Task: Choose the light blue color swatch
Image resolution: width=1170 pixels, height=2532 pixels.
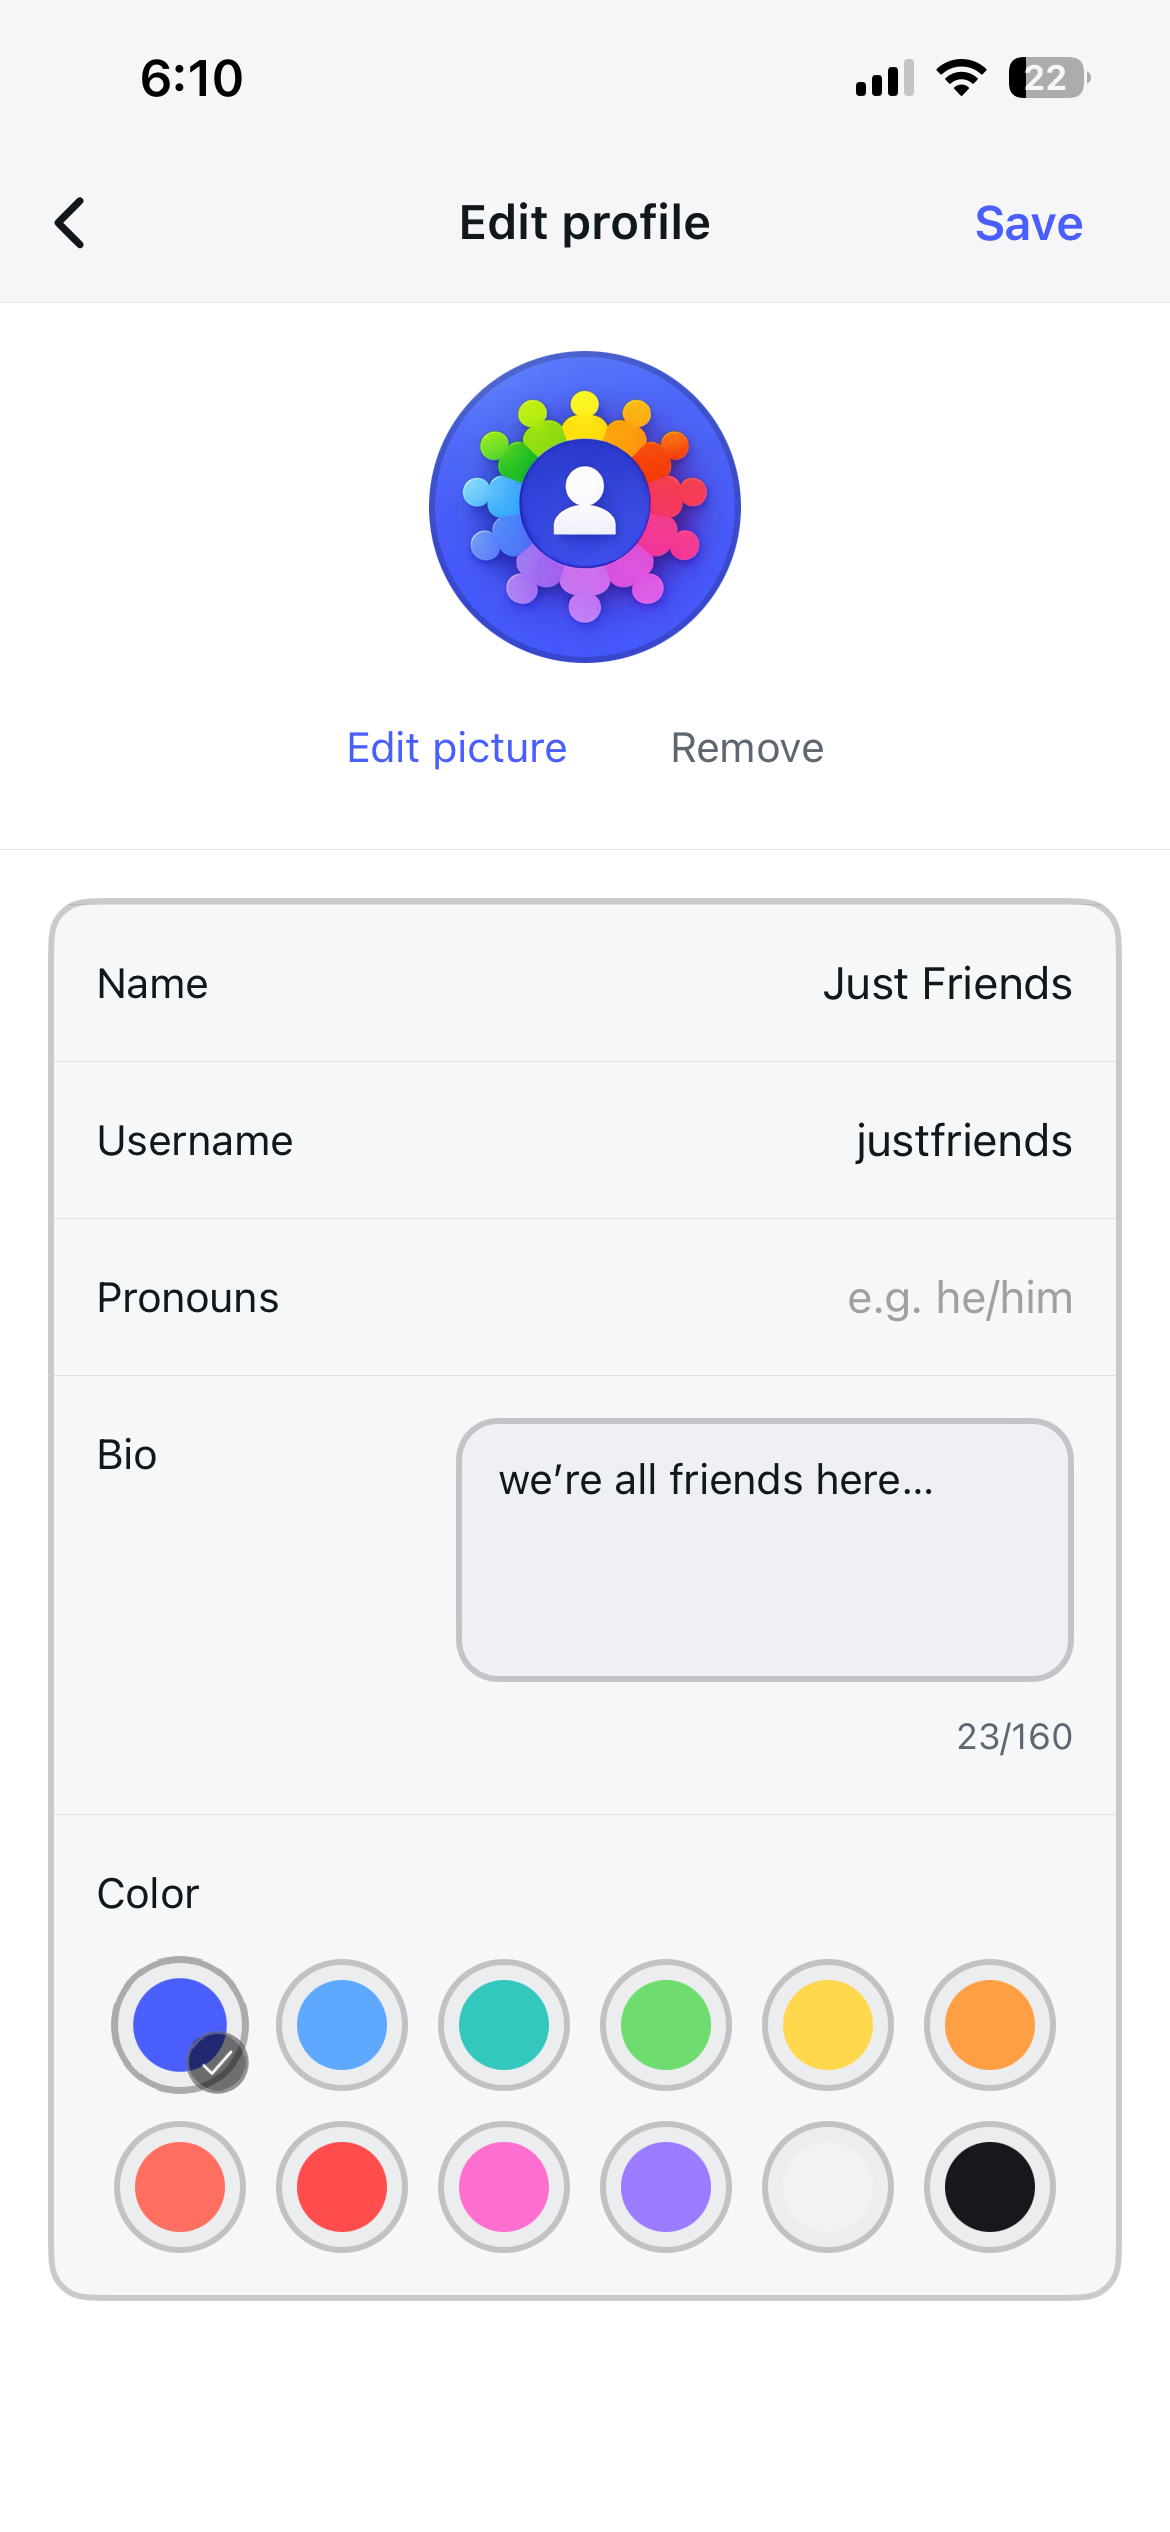Action: pyautogui.click(x=342, y=2025)
